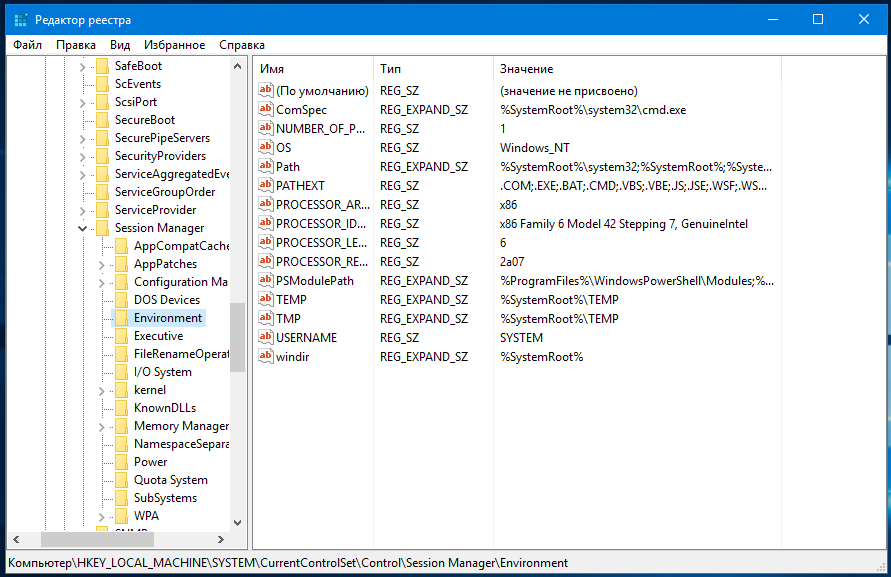891x577 pixels.
Task: Expand the SafeBoot key node
Action: [x=83, y=66]
